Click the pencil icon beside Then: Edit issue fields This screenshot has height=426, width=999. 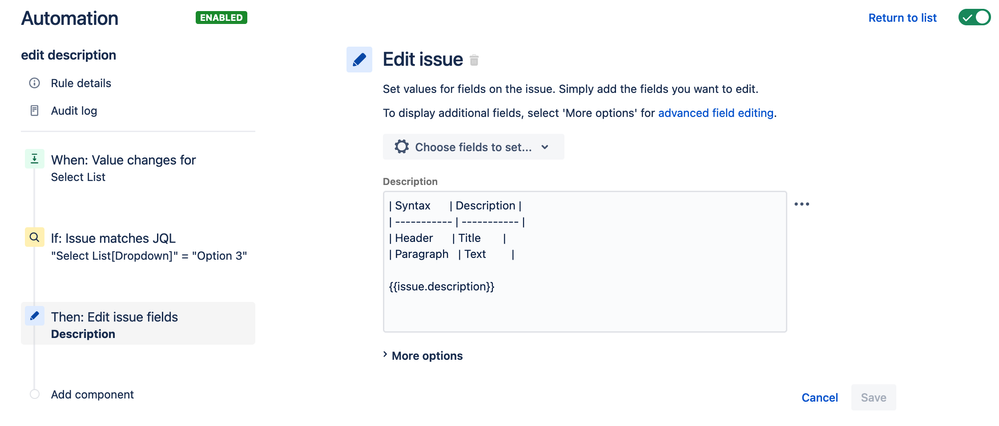34,316
